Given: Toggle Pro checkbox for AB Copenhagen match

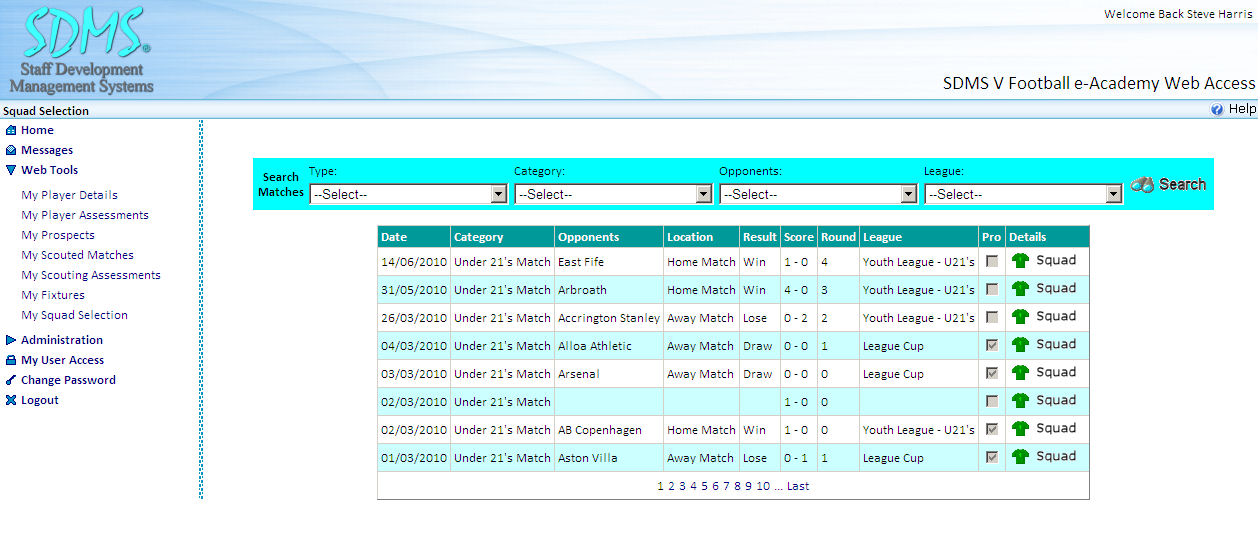Looking at the screenshot, I should coord(991,430).
